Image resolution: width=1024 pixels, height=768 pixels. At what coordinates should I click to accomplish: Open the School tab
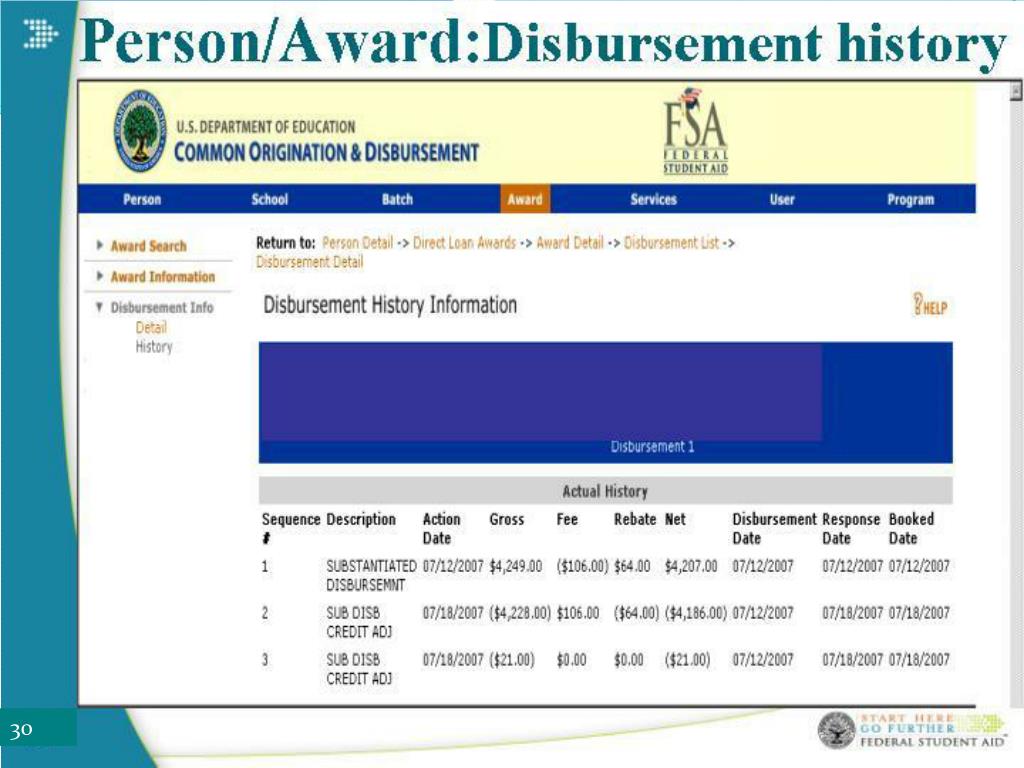coord(270,199)
